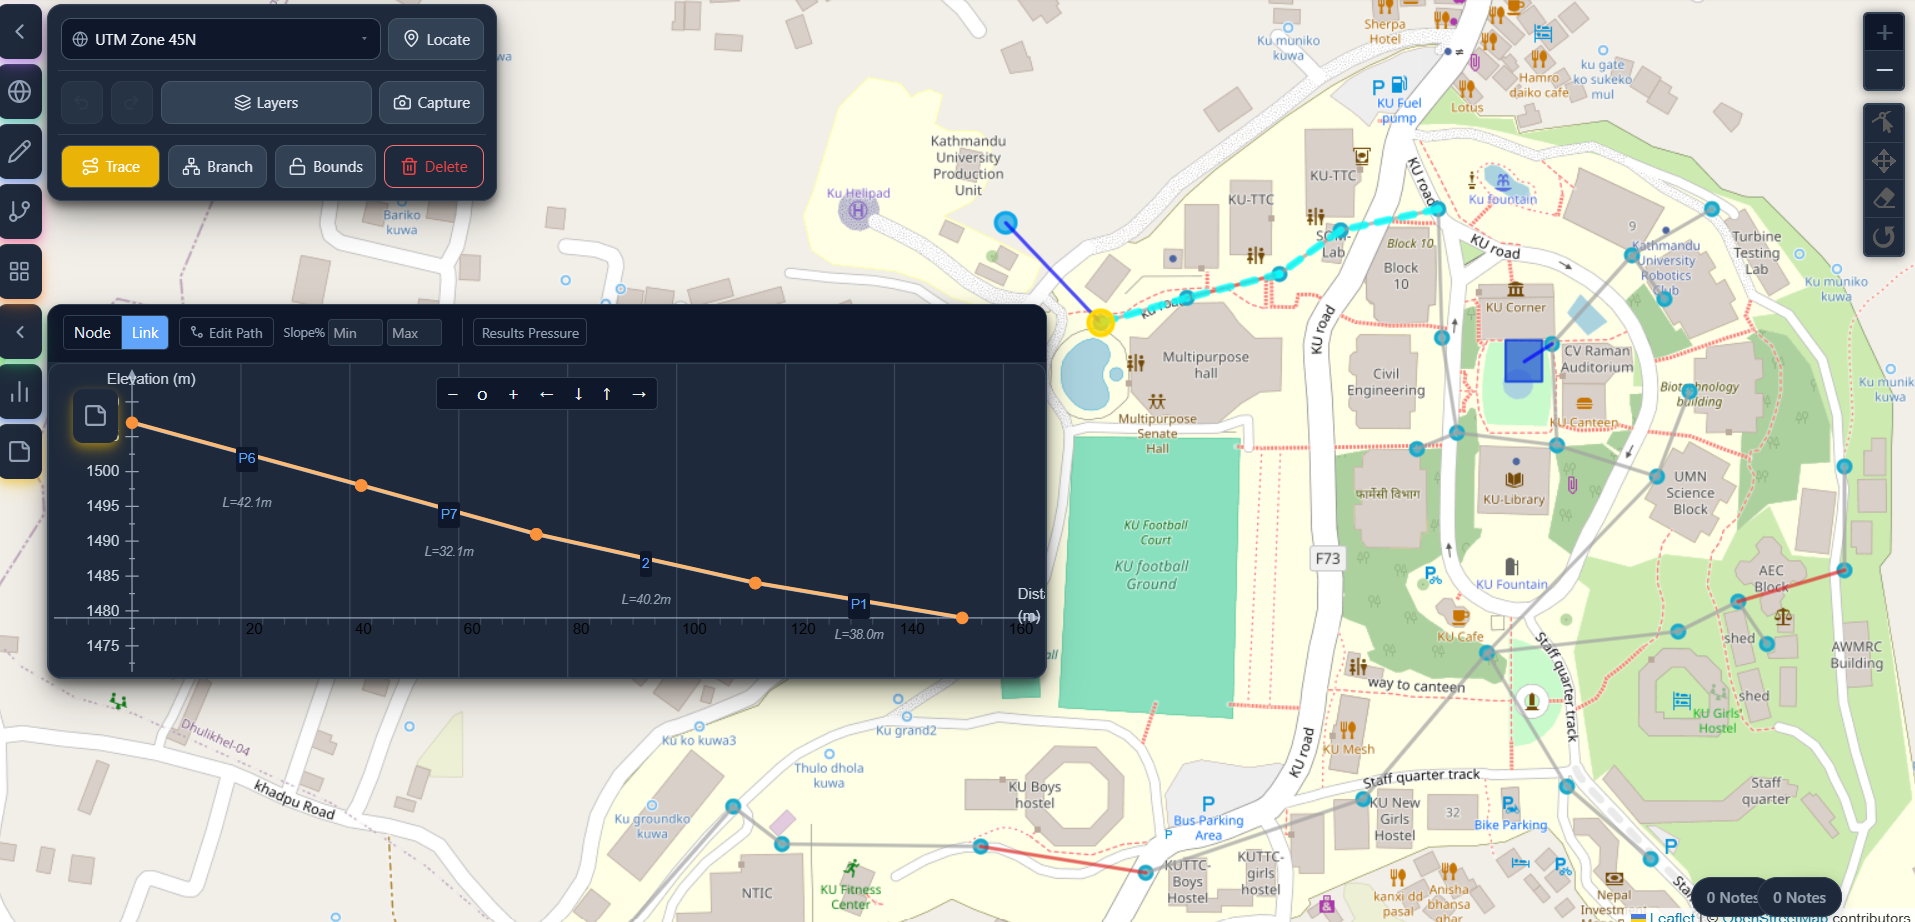Click the Results Pressure button

[x=530, y=333]
